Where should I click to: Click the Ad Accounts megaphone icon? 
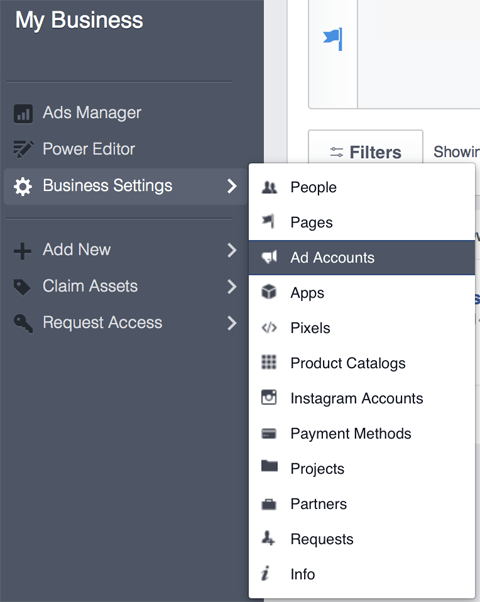[269, 257]
